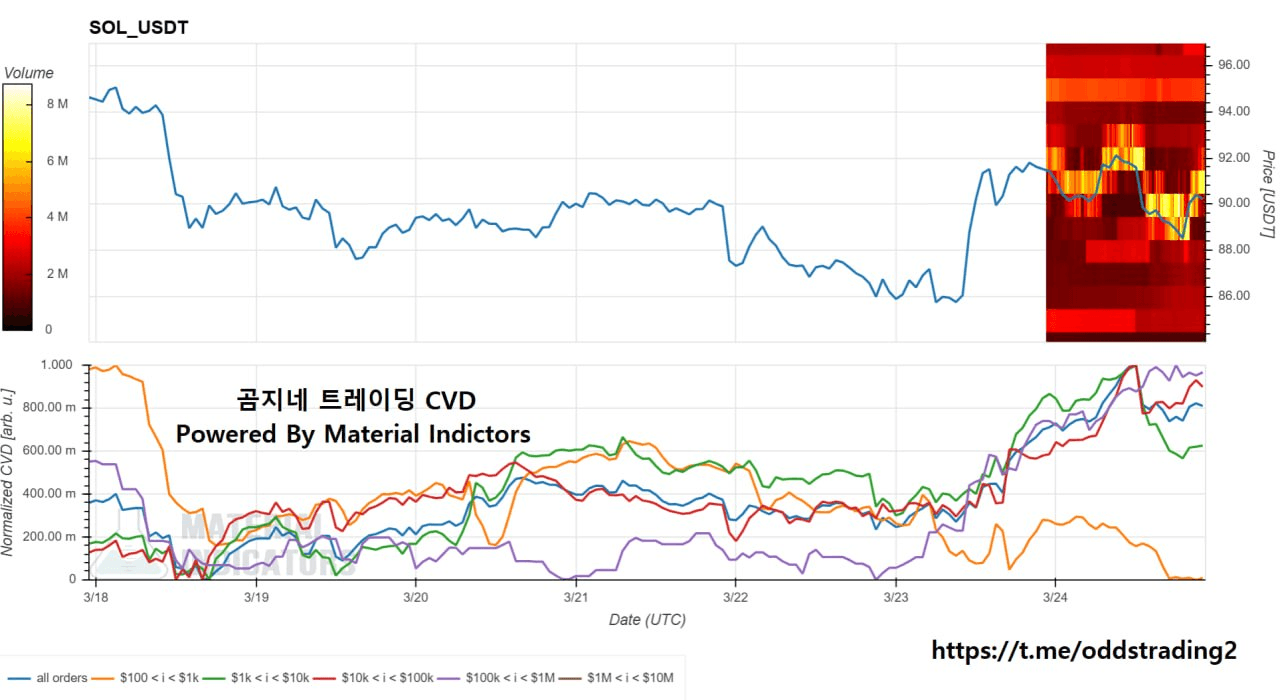Click the 3/21 date axis label

[x=575, y=596]
